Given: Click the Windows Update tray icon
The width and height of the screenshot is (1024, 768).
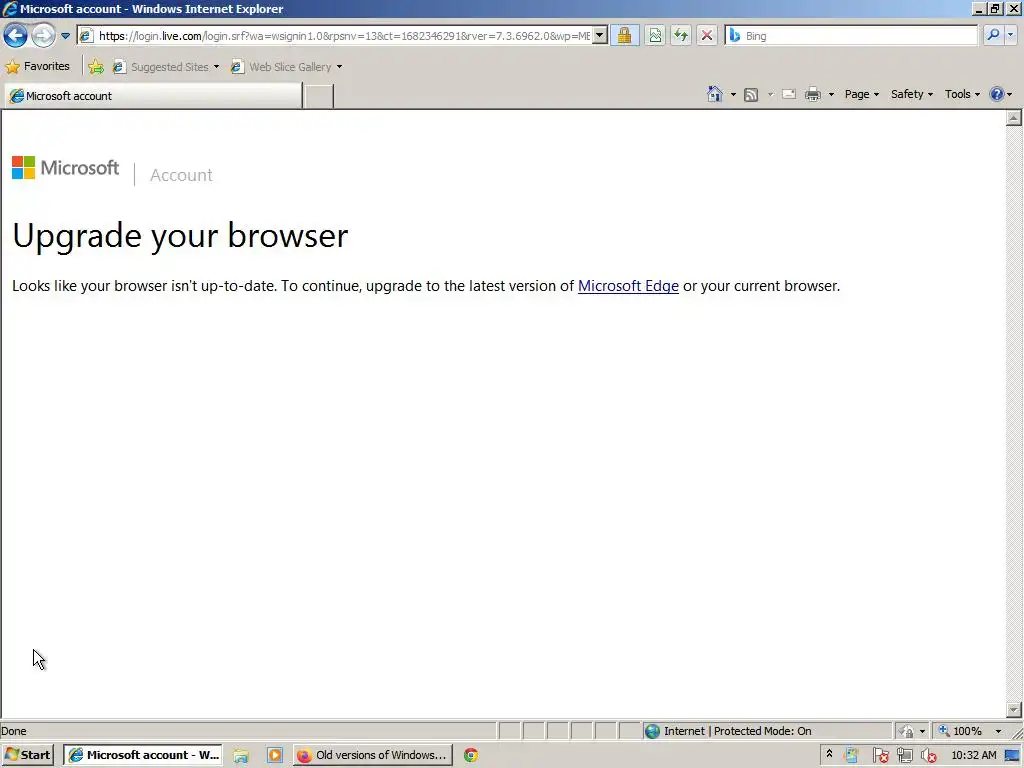Looking at the screenshot, I should [851, 756].
